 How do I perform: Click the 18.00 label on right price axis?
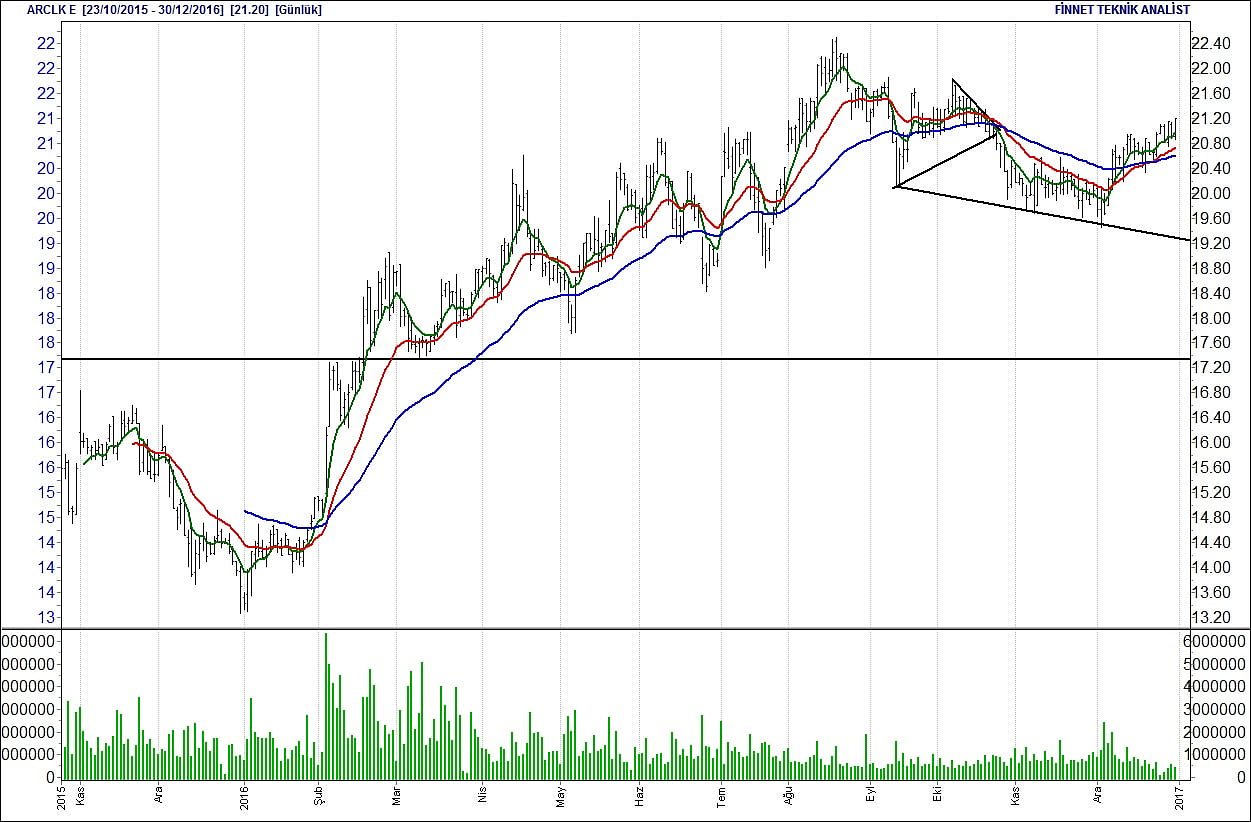(1211, 319)
